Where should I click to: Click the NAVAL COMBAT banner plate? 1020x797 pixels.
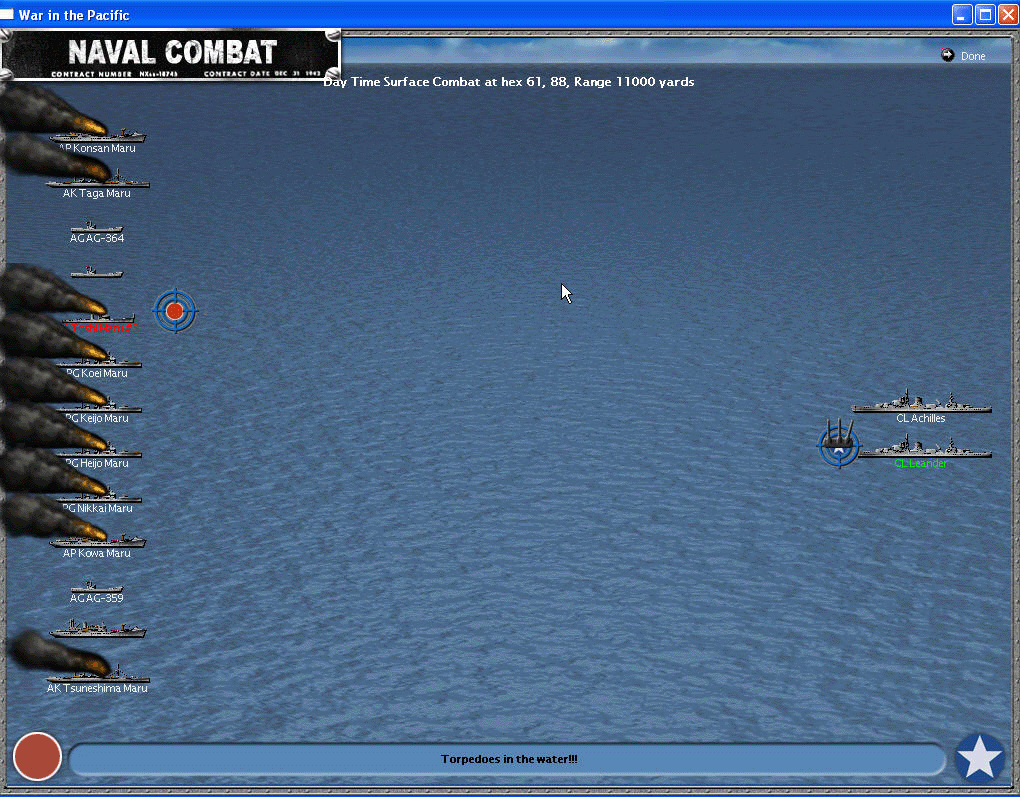171,56
